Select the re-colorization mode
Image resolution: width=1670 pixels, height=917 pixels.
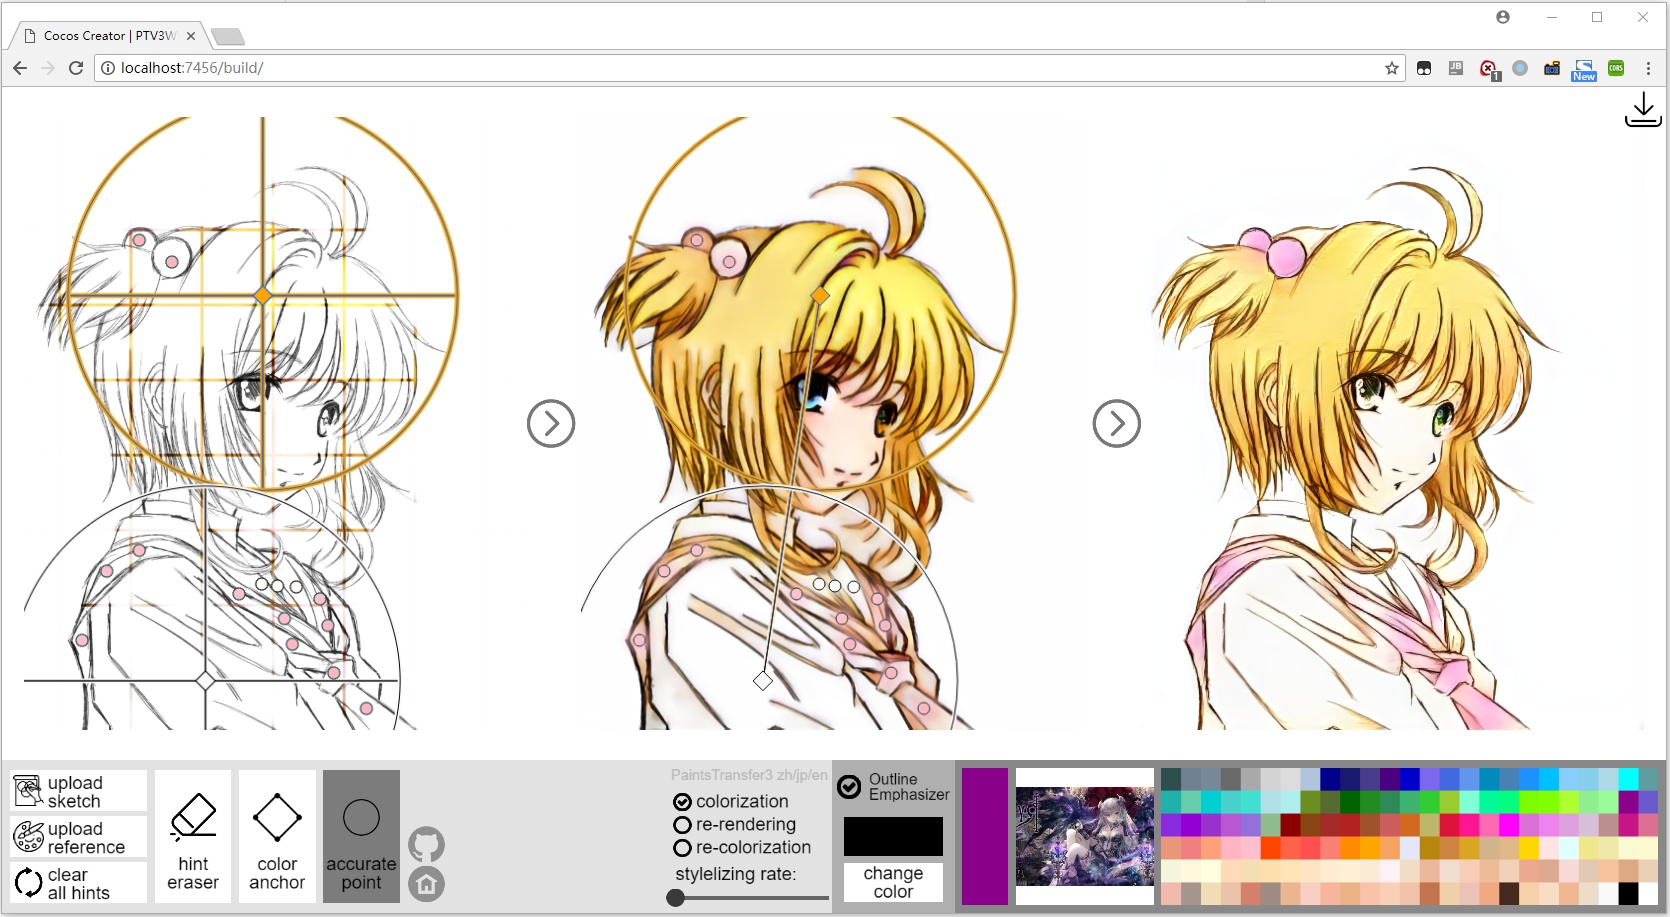(x=683, y=848)
